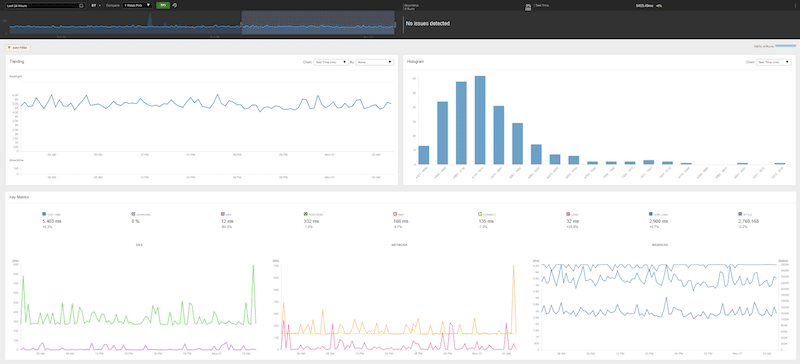Click the "2,900 ms" DOM Load value

click(658, 222)
